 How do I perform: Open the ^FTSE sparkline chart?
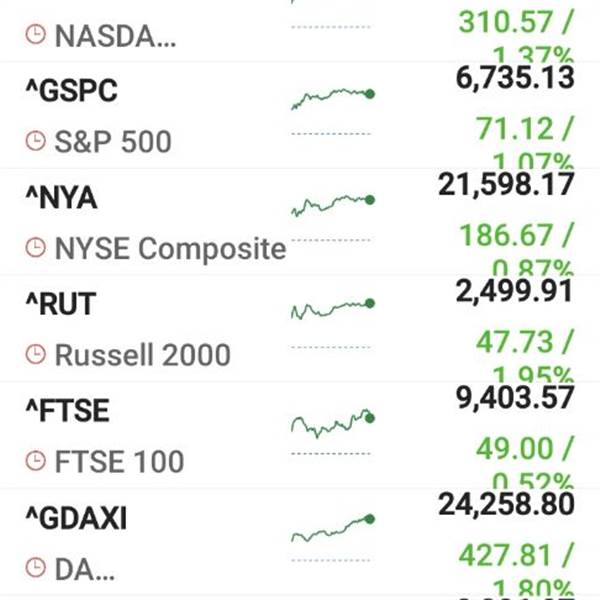tap(332, 423)
